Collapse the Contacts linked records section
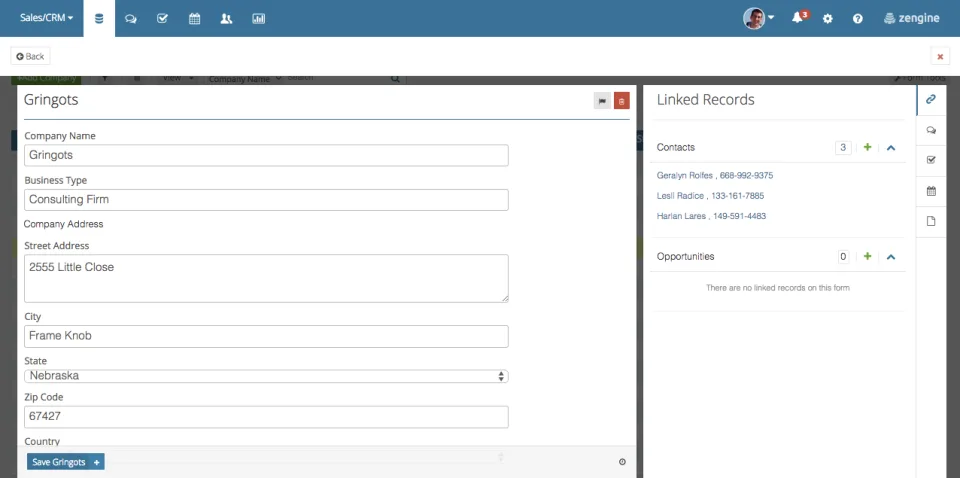This screenshot has width=960, height=478. click(891, 148)
